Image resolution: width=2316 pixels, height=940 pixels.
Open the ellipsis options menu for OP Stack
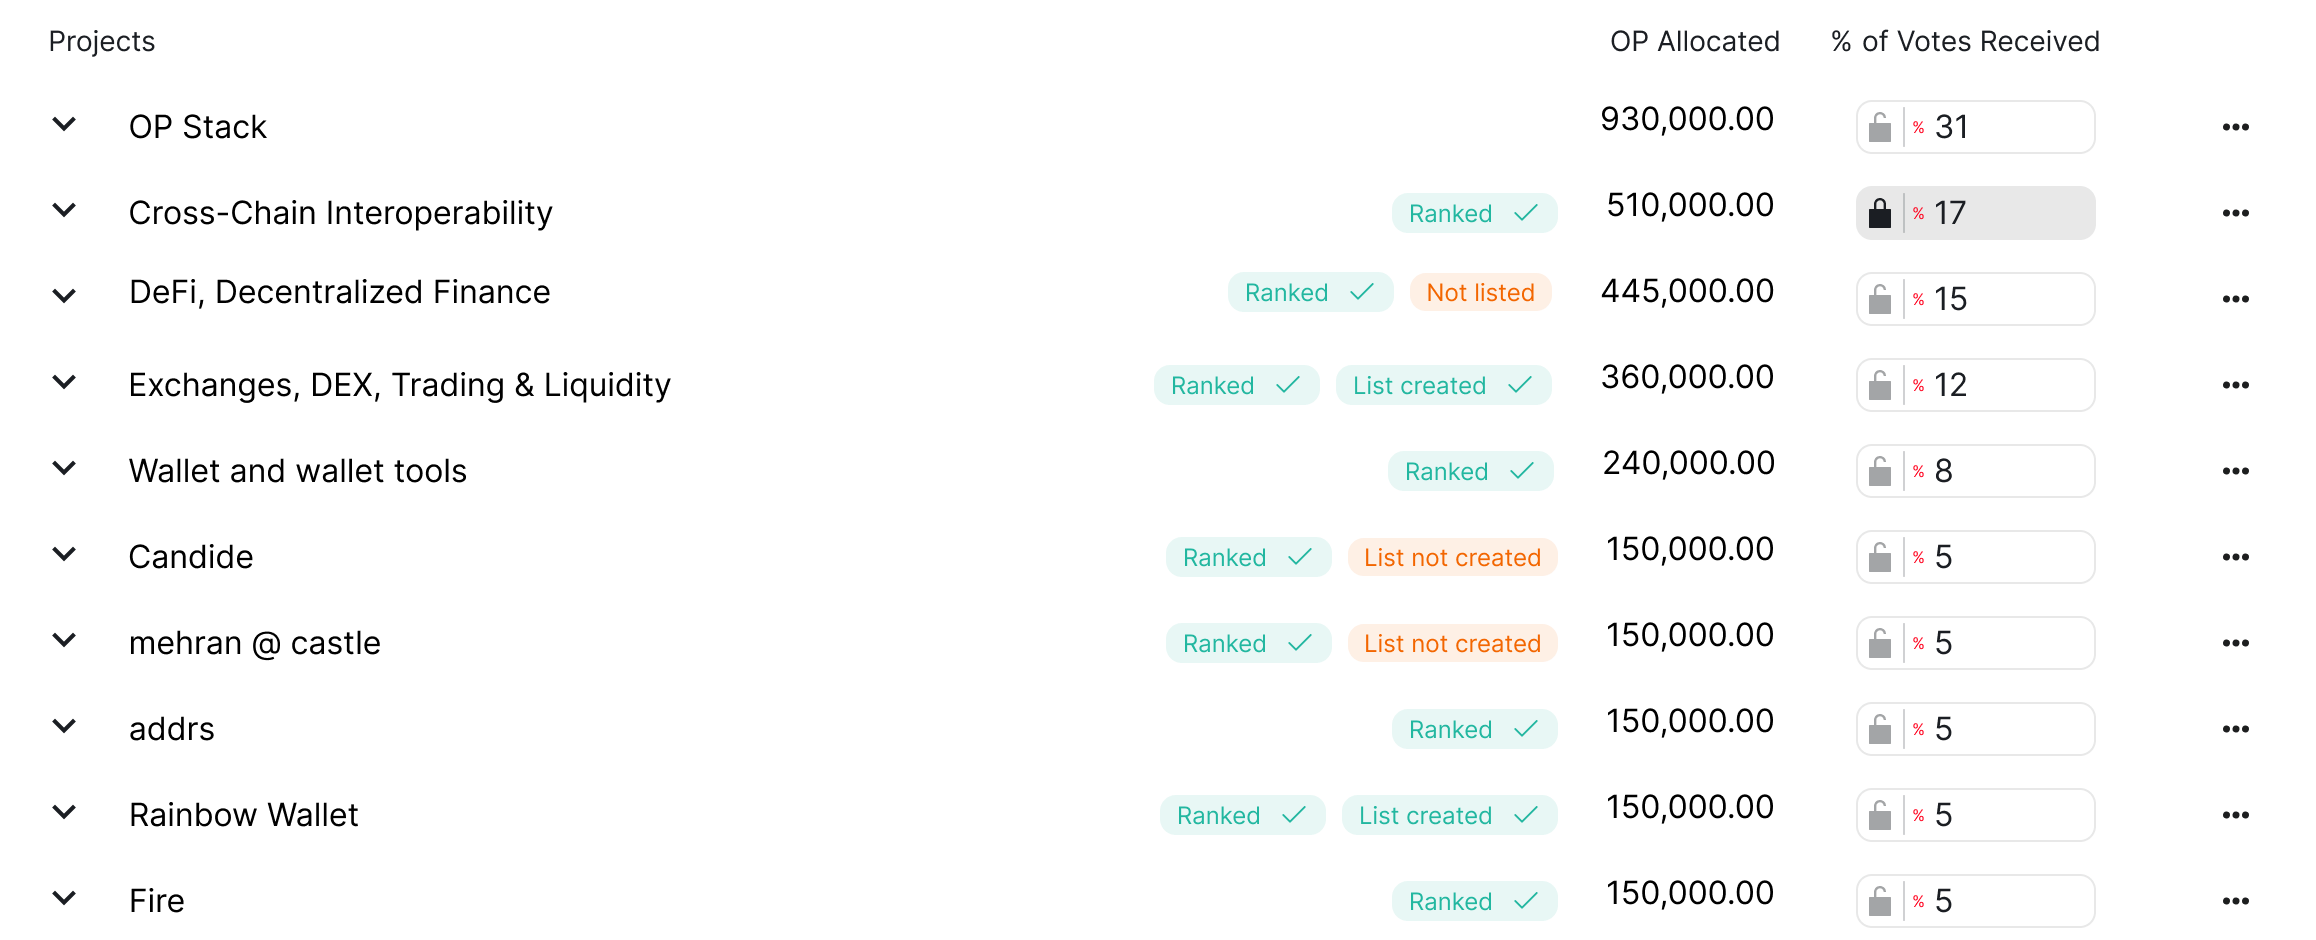(2236, 127)
